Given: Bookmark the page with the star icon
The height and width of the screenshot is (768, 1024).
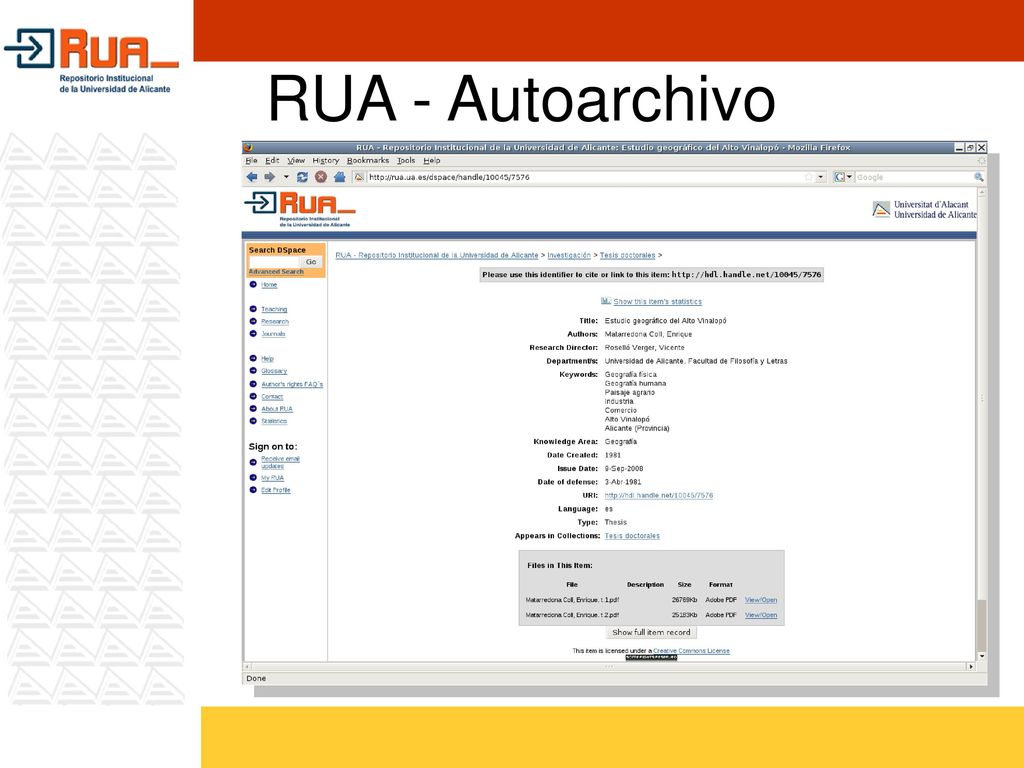Looking at the screenshot, I should [x=809, y=177].
